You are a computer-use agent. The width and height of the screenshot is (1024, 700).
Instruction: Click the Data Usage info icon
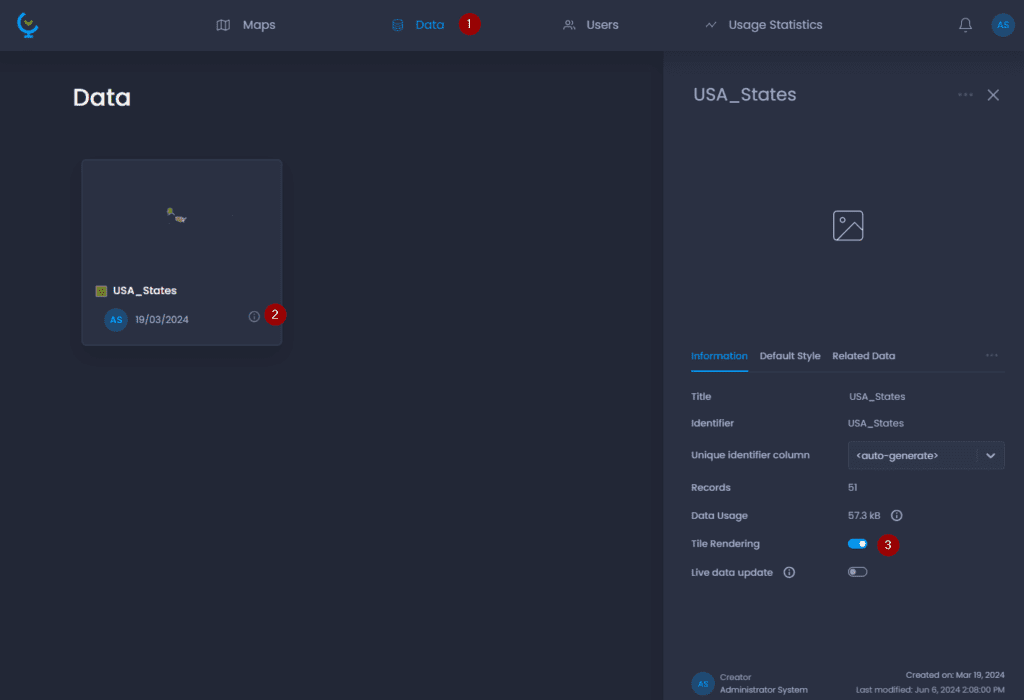click(897, 516)
